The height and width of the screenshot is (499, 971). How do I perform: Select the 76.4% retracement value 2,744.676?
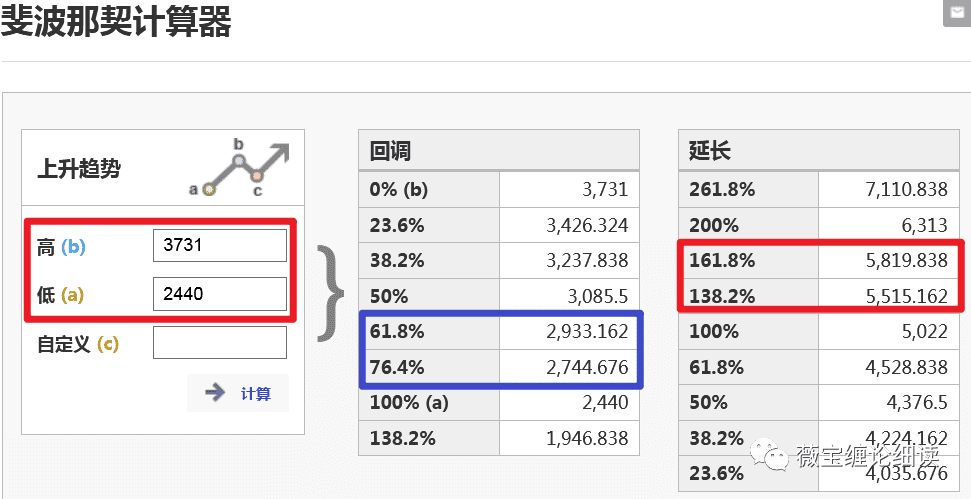pos(587,367)
